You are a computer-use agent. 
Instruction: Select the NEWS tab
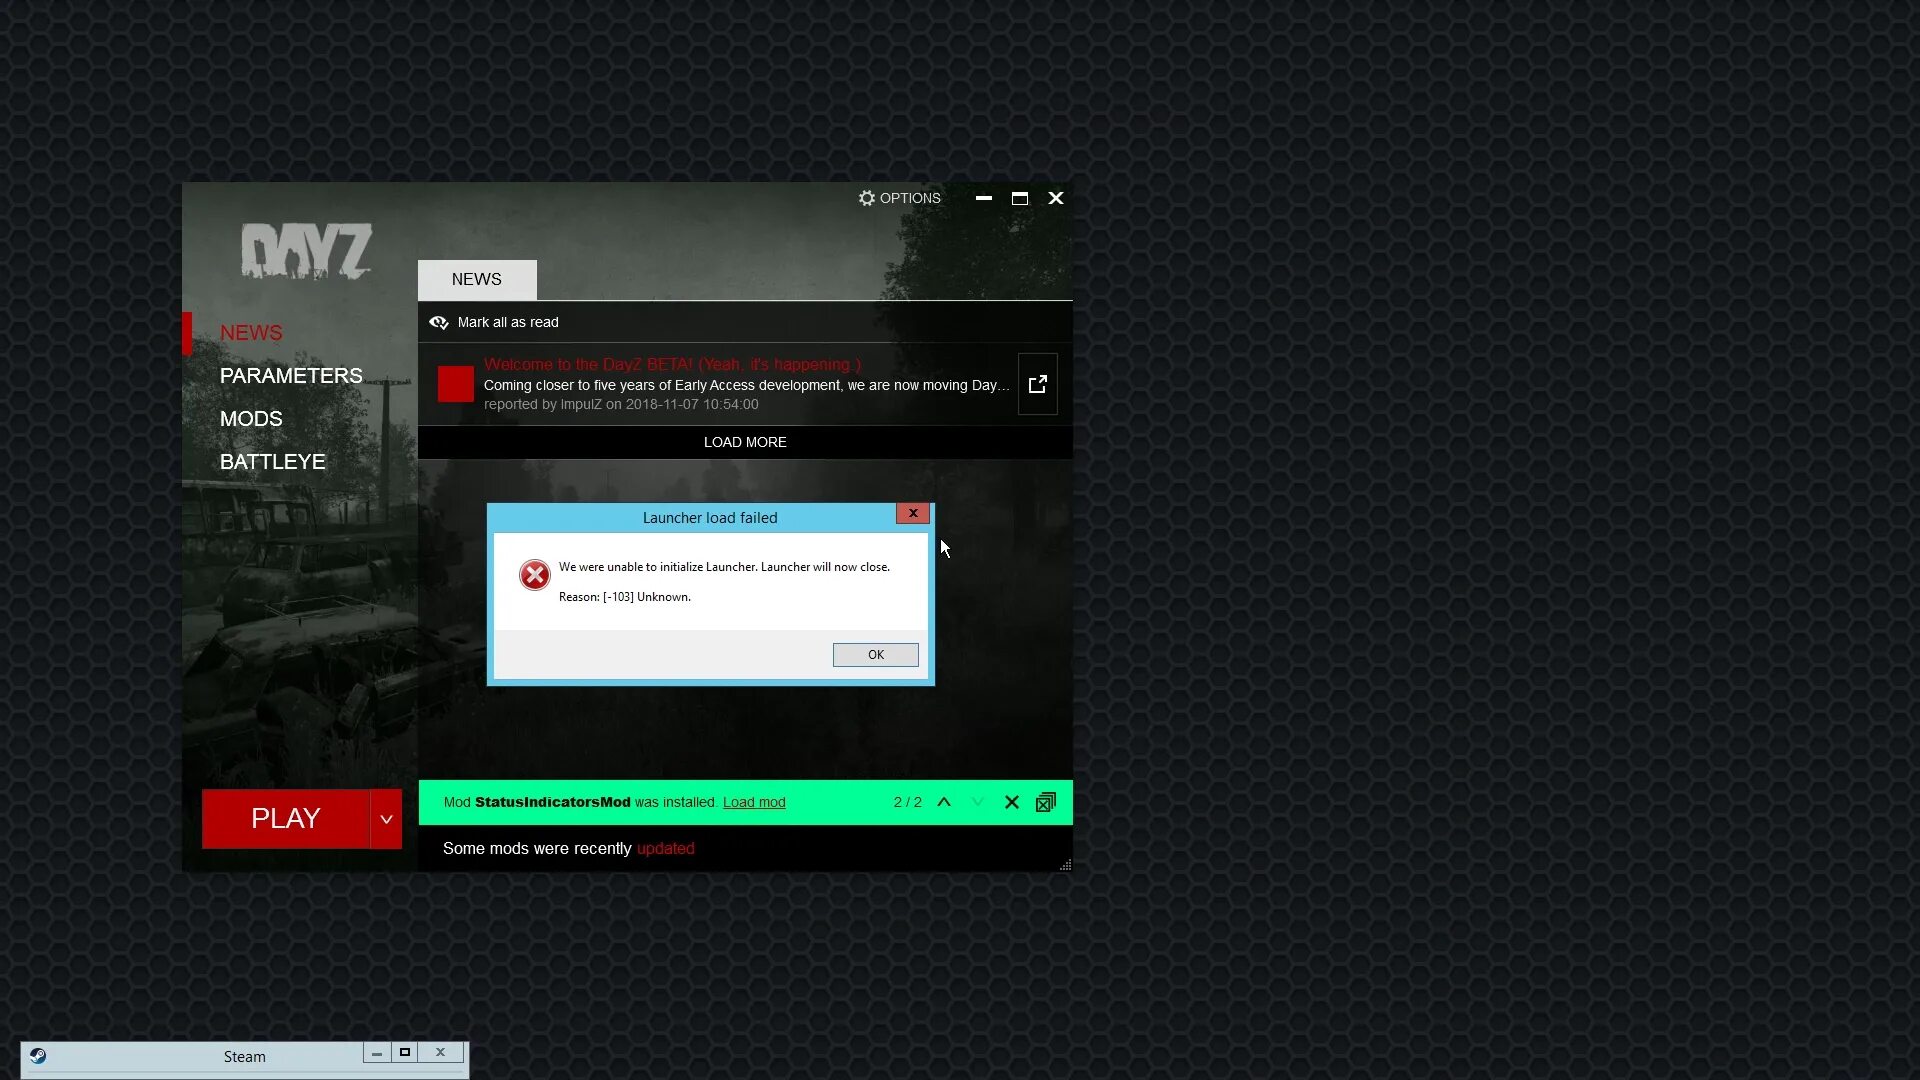[x=477, y=280]
